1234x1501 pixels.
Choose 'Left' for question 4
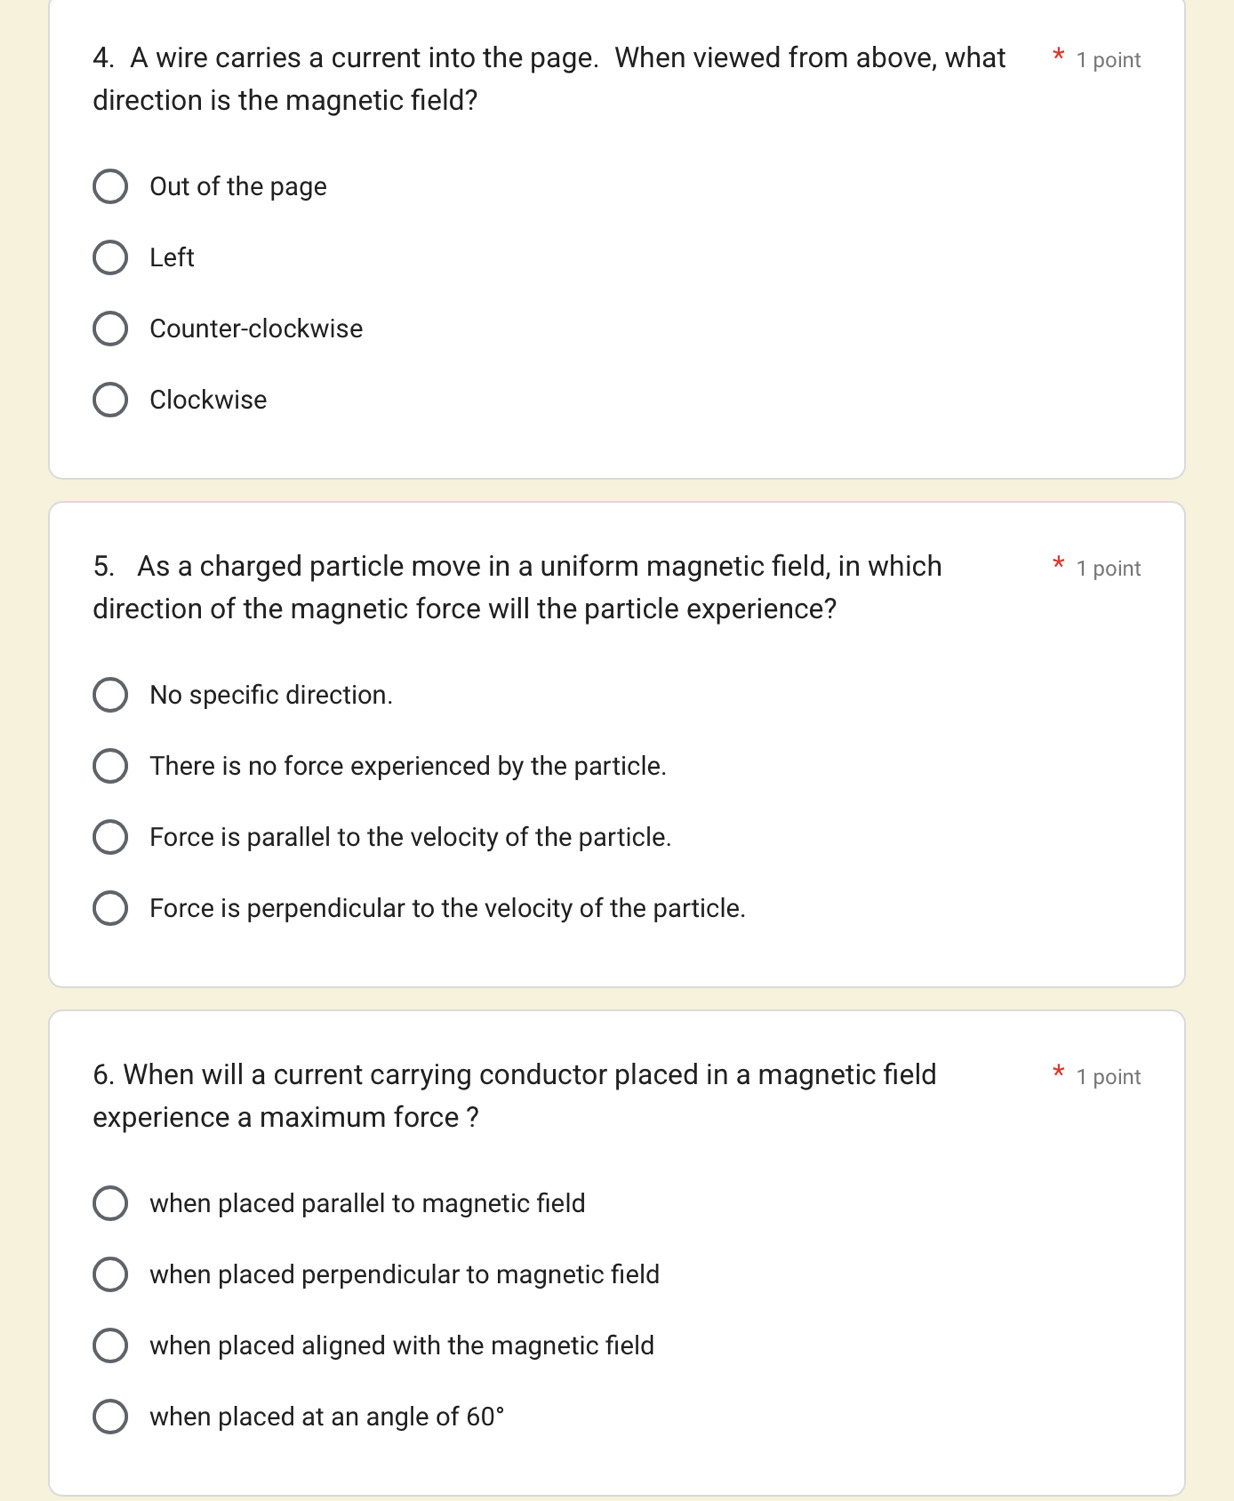pos(110,258)
